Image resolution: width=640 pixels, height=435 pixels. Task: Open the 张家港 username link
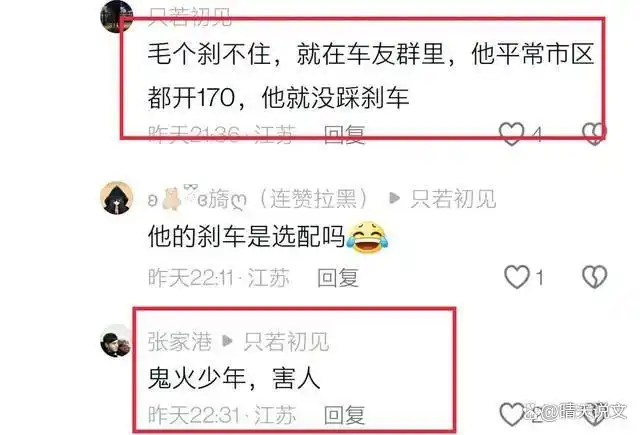click(180, 342)
